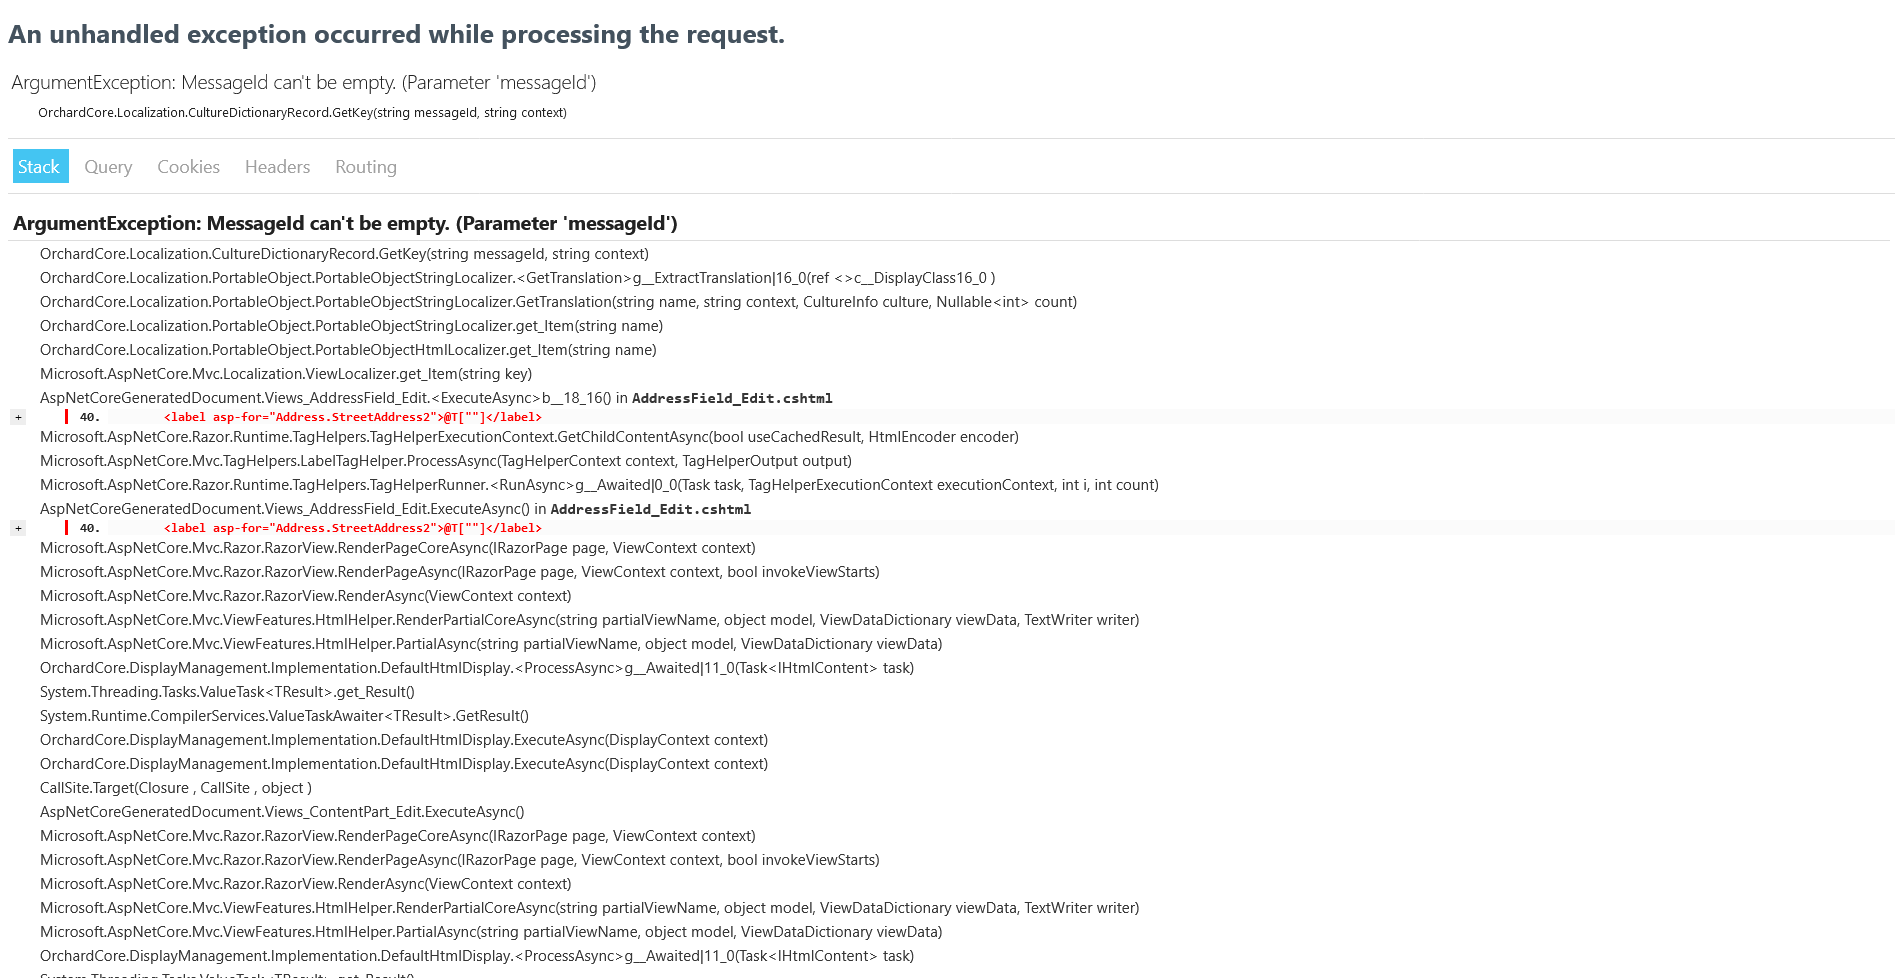Click the Views_ContentPart_Edit.ExecuteAsync stack frame

tap(282, 811)
